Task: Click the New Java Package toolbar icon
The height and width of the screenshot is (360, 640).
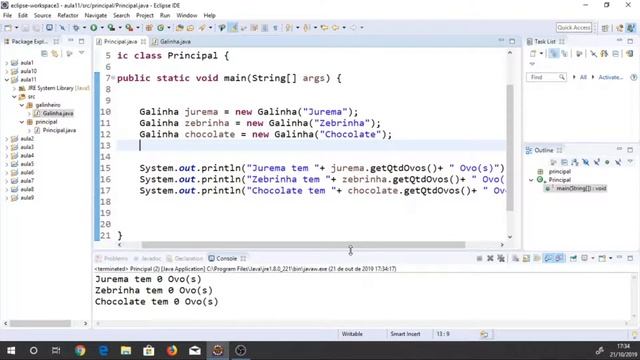Action: coord(149,28)
